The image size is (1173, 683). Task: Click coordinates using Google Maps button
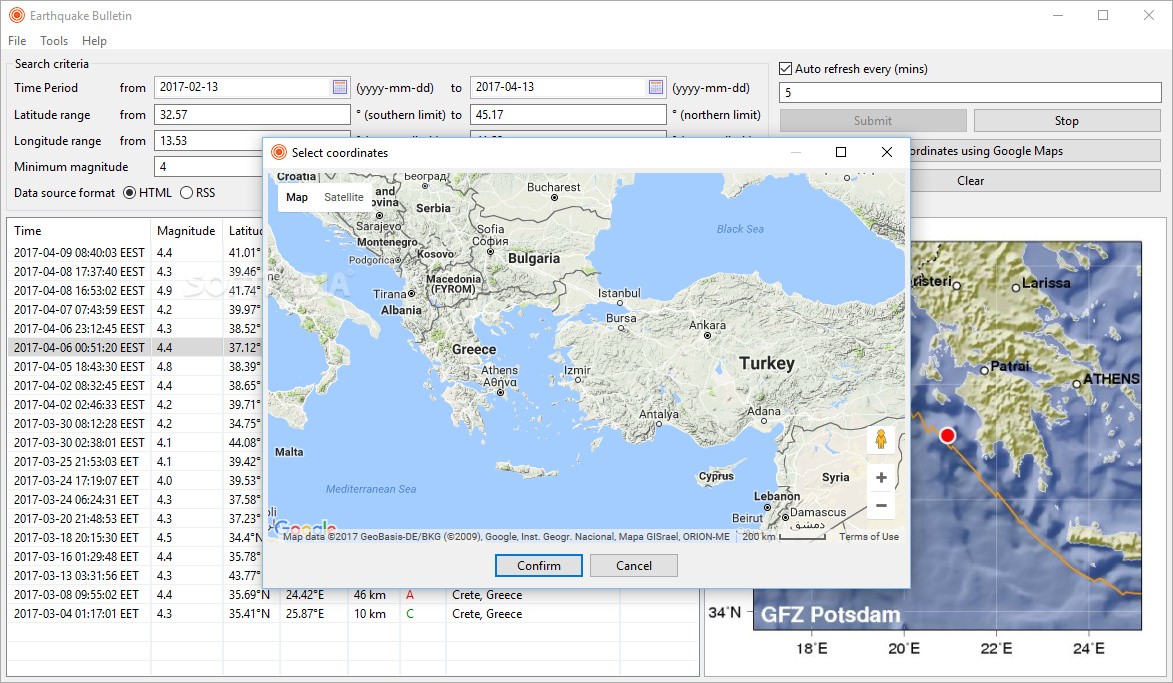[x=1035, y=150]
